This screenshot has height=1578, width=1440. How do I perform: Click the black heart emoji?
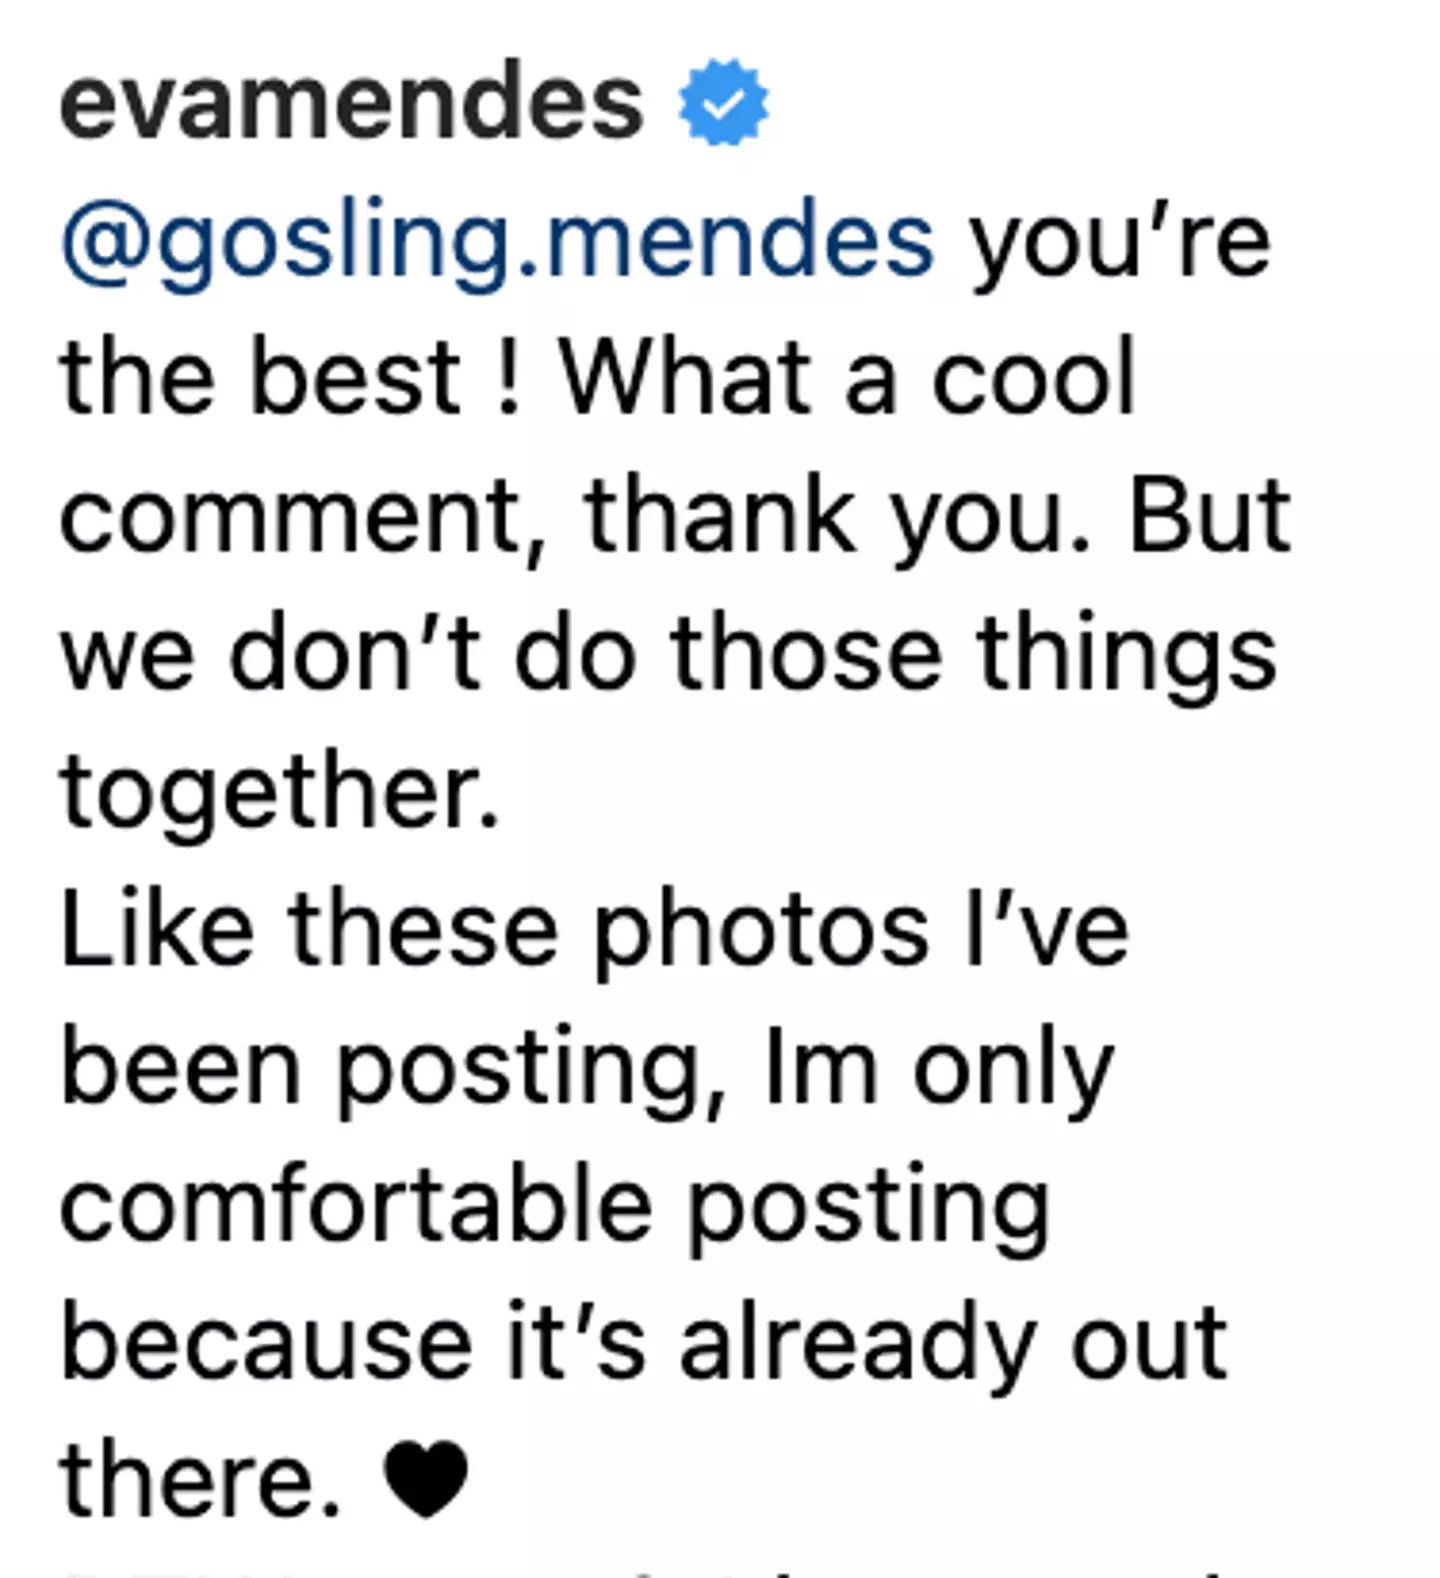point(426,1478)
